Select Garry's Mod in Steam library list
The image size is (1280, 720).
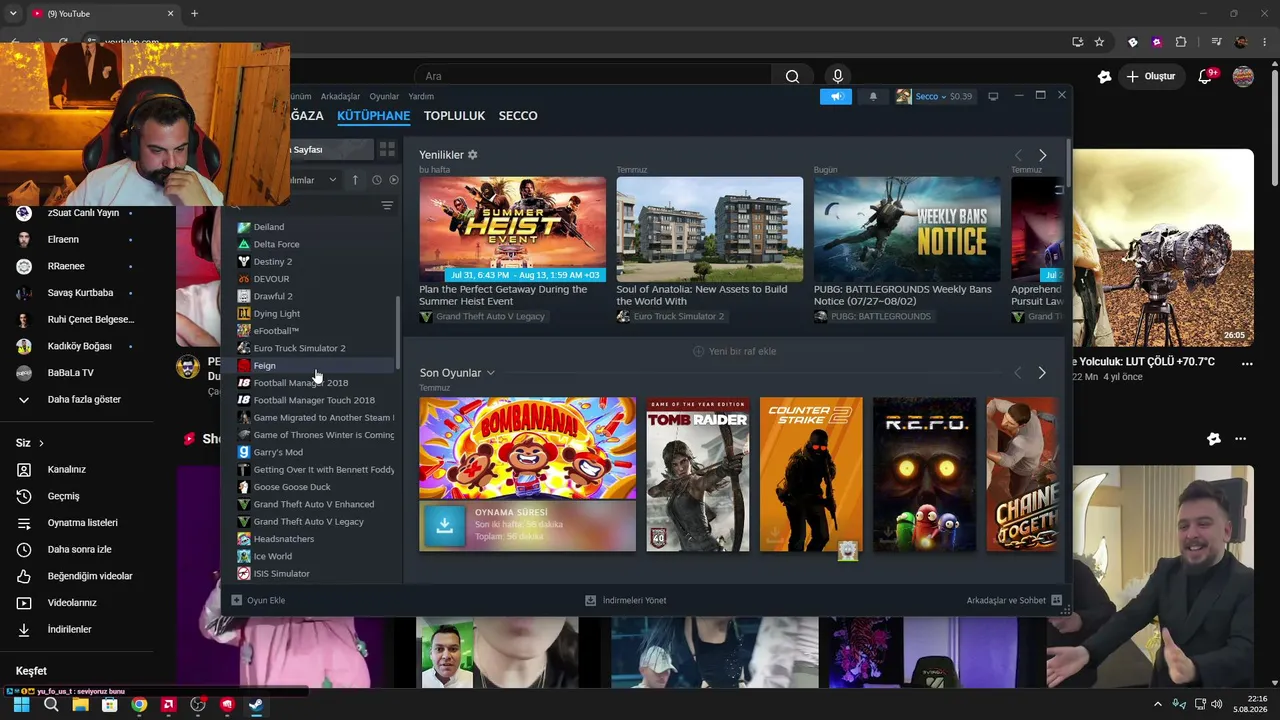pos(316,452)
